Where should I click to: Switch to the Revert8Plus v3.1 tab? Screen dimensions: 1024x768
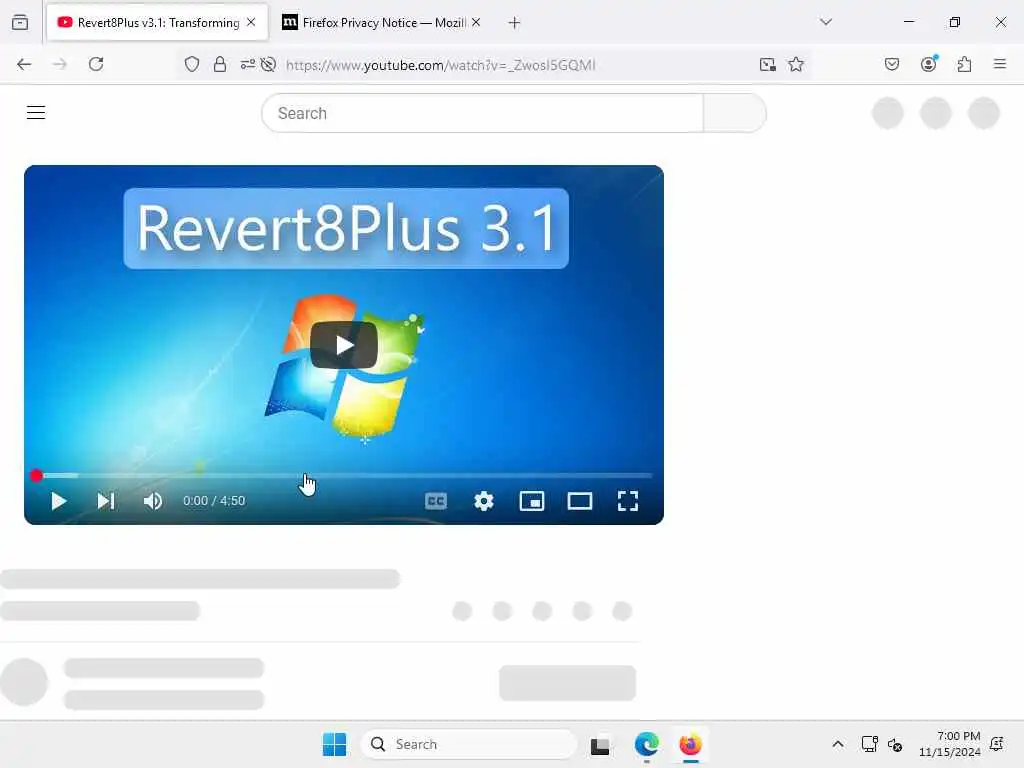[x=157, y=22]
